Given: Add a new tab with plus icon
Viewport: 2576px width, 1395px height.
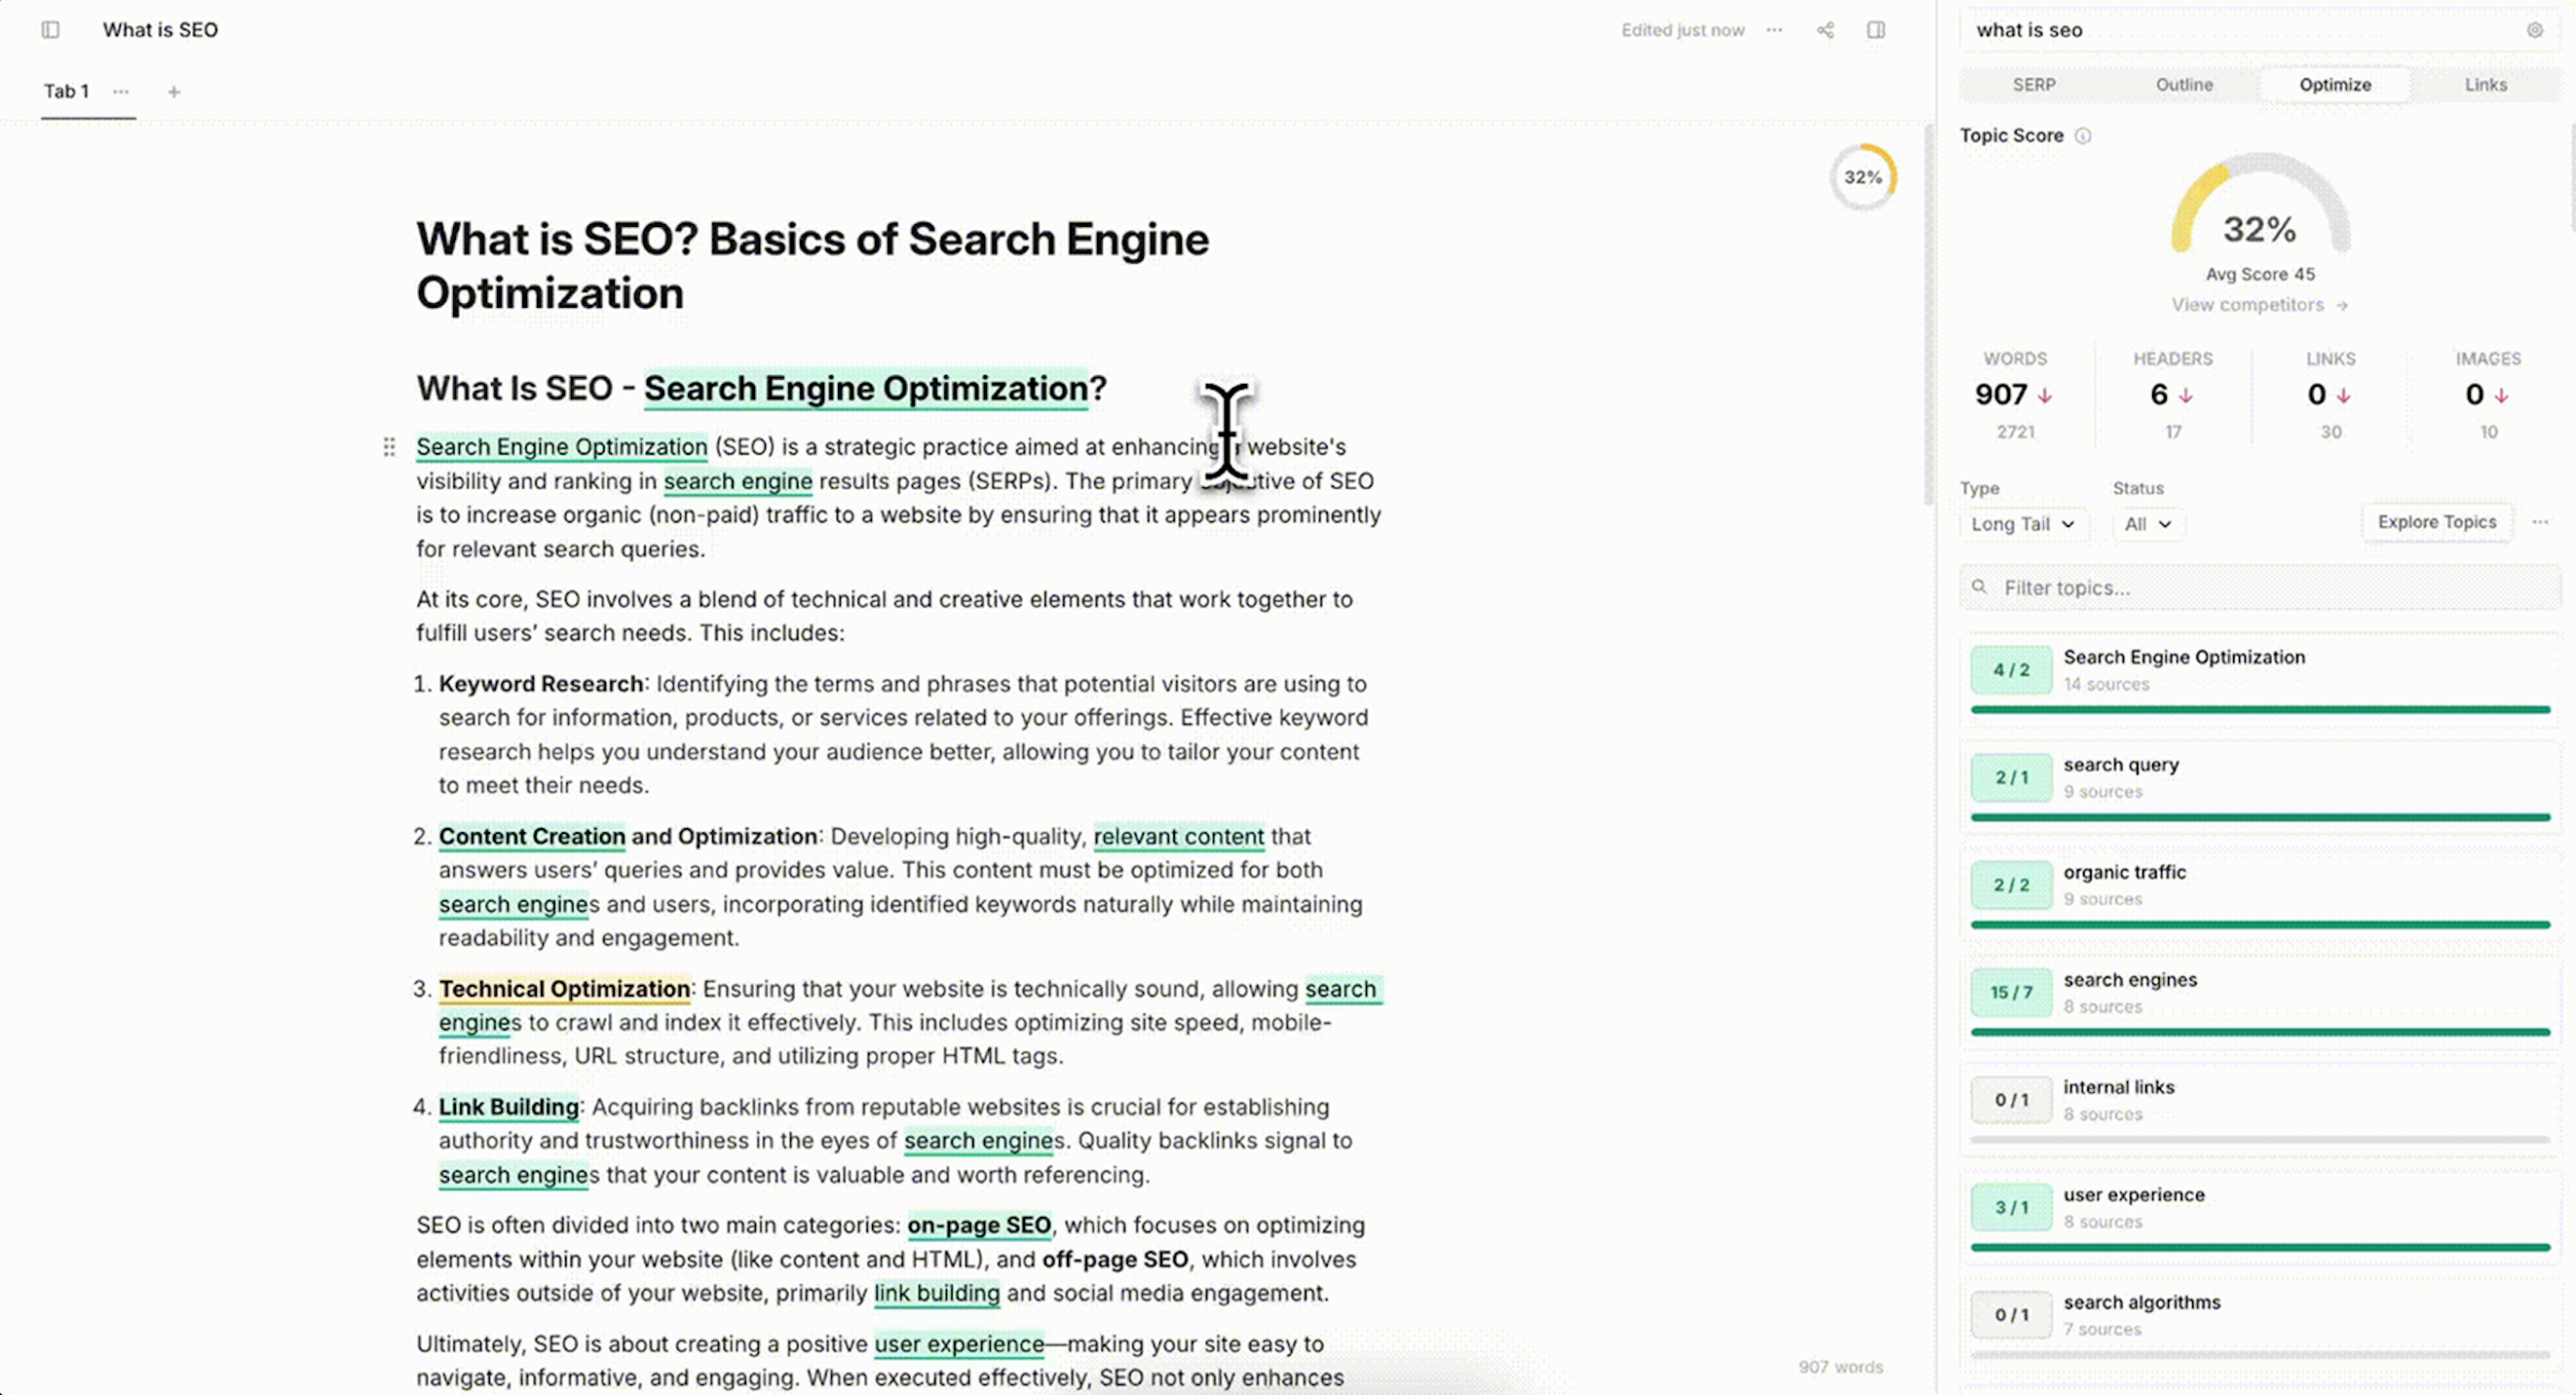Looking at the screenshot, I should [174, 92].
